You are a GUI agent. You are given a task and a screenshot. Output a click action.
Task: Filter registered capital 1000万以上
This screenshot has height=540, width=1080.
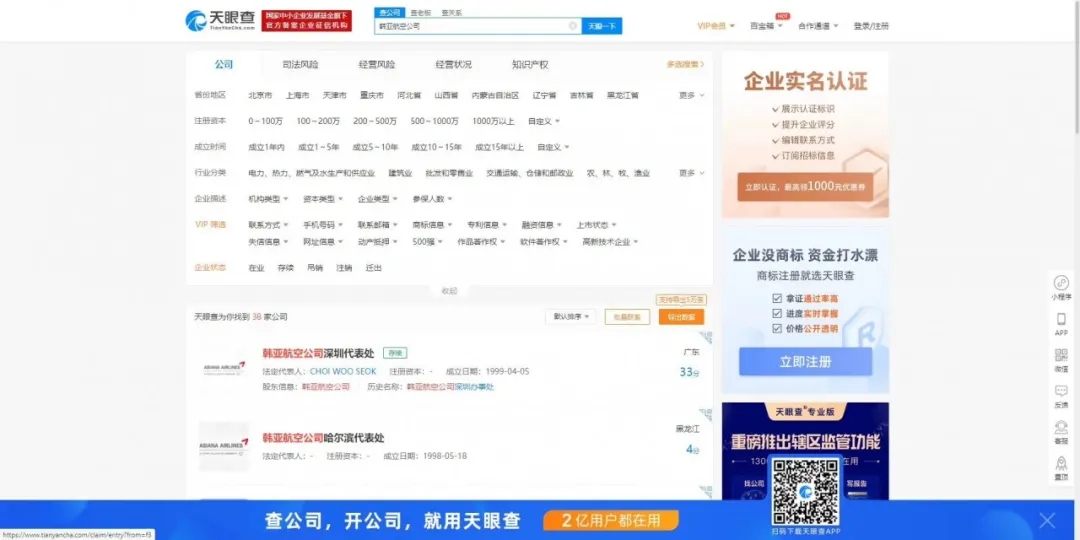pyautogui.click(x=492, y=121)
